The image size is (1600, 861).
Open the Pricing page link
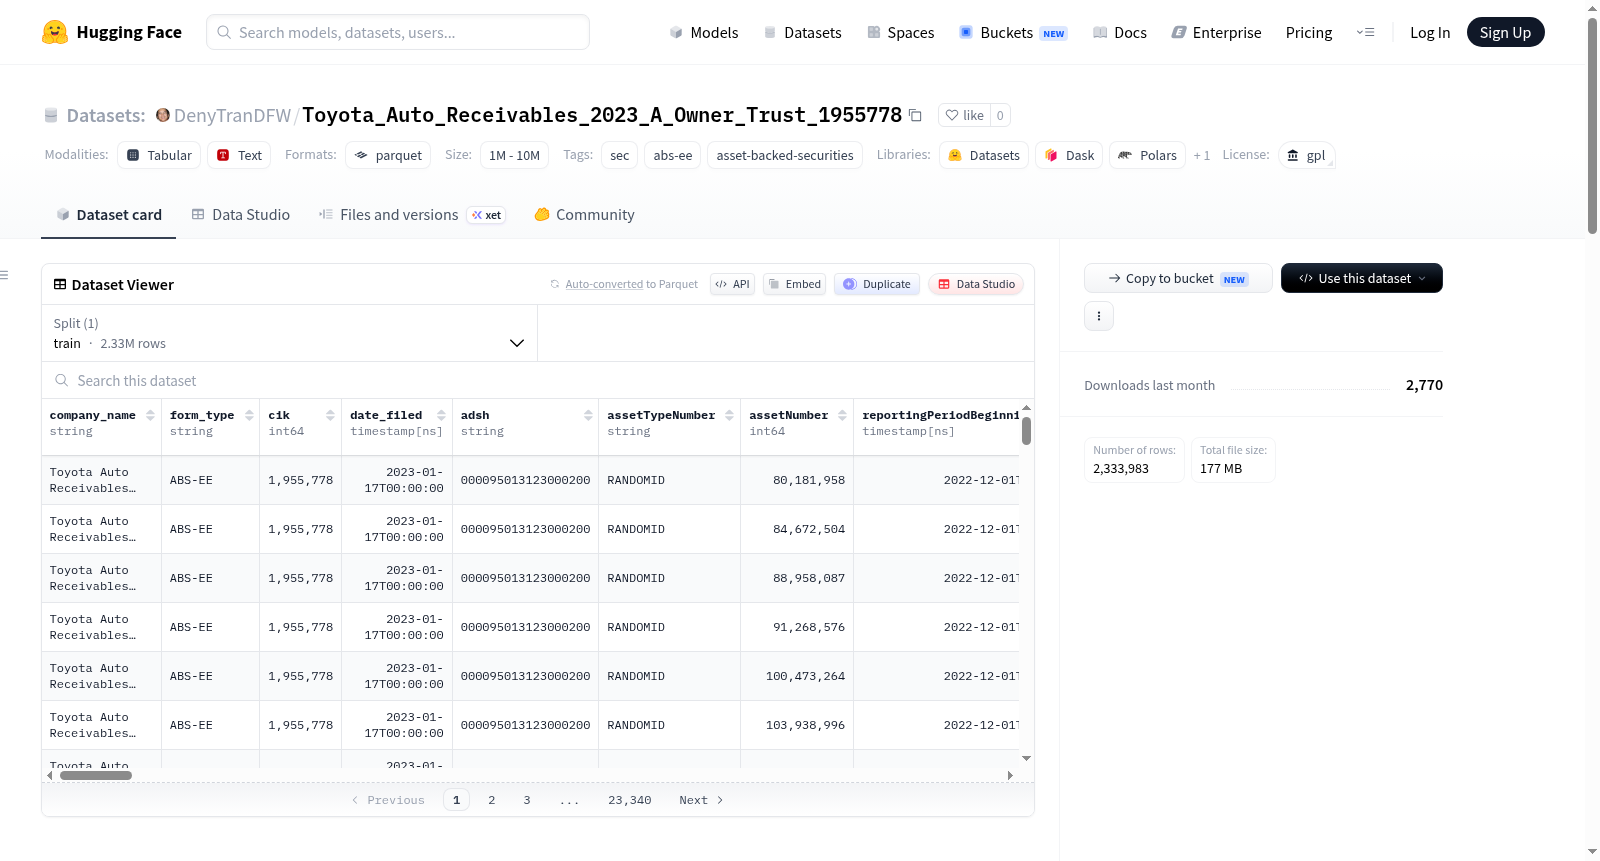tap(1309, 32)
